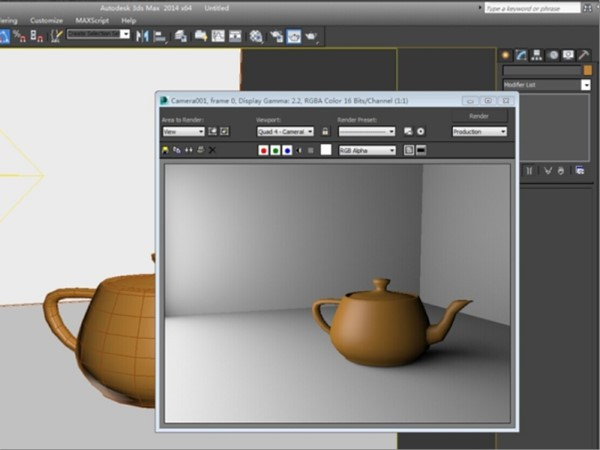Toggle the red channel in render window
This screenshot has width=600, height=450.
[x=263, y=150]
